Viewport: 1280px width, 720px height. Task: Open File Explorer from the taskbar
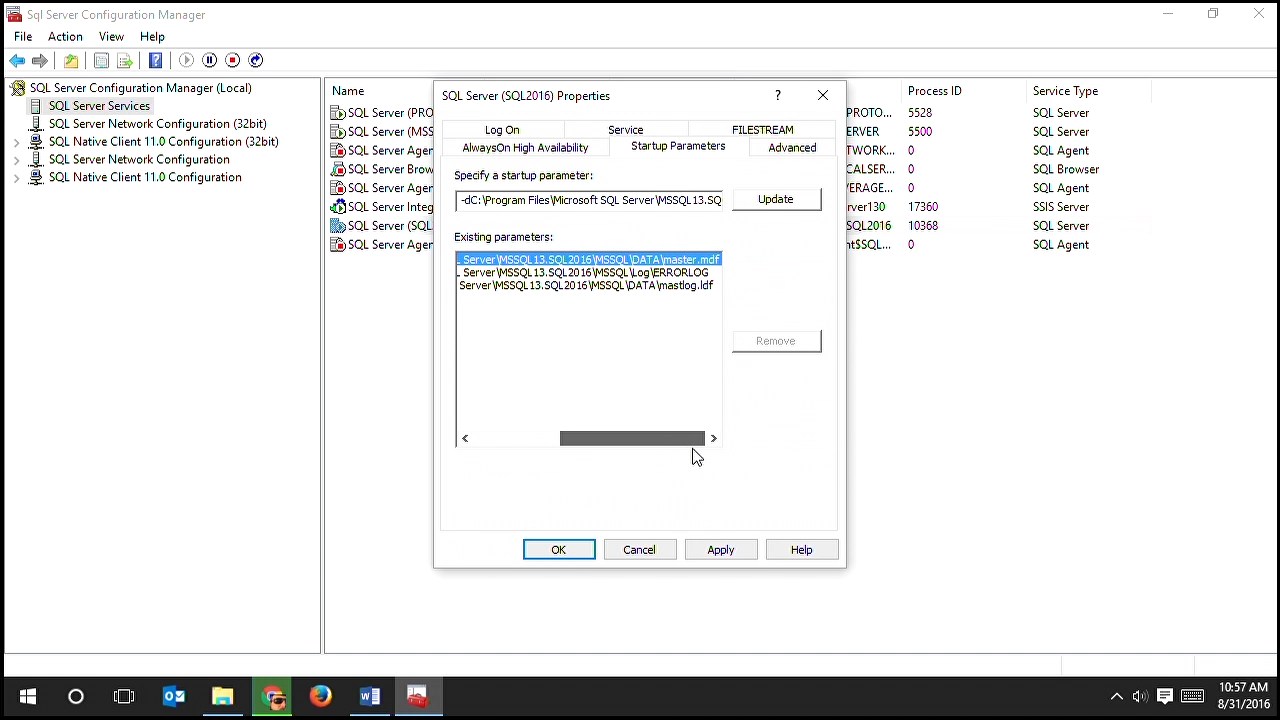pyautogui.click(x=222, y=696)
